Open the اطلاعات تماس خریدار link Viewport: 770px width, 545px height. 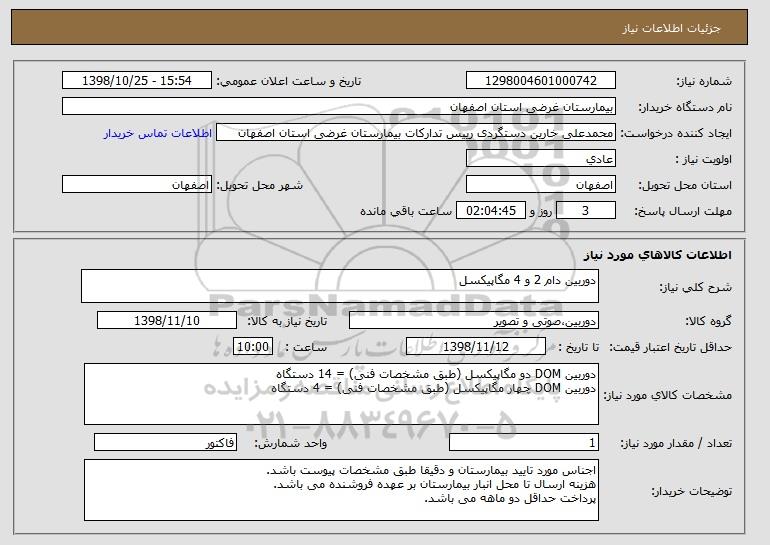pyautogui.click(x=158, y=133)
